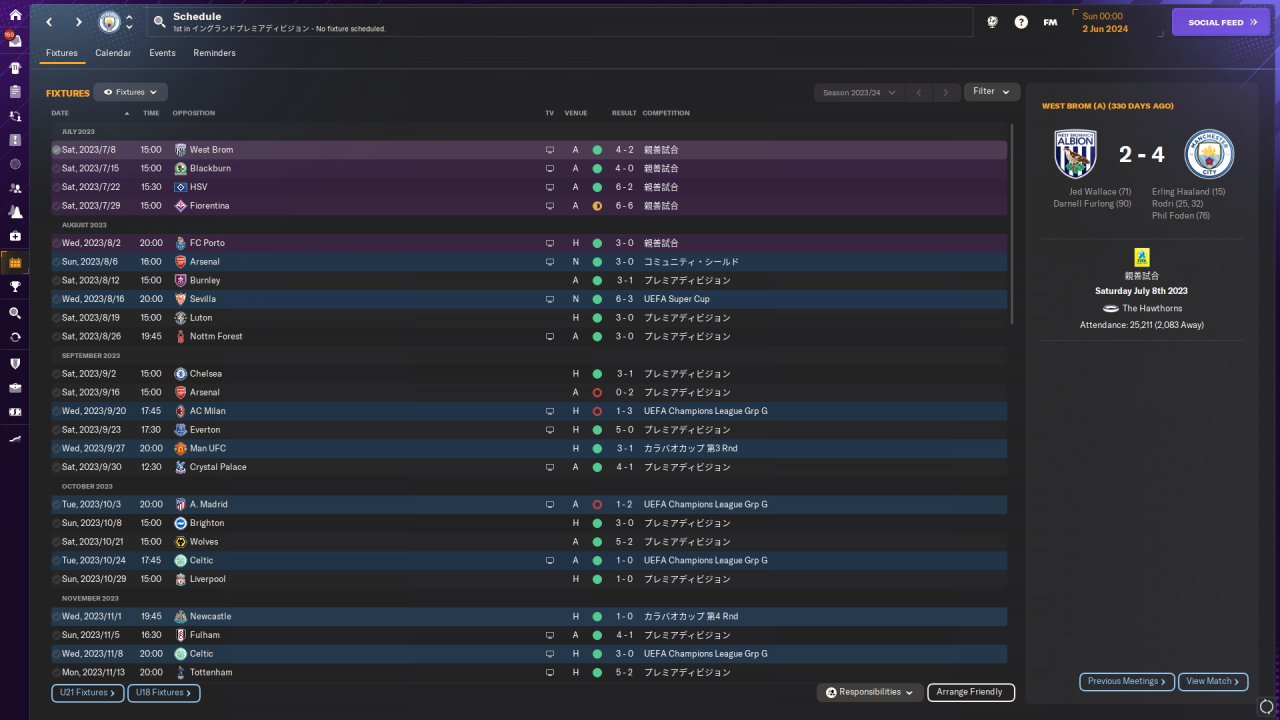Tick the selection circle for Burnley fixture
This screenshot has height=720, width=1280.
tap(57, 280)
